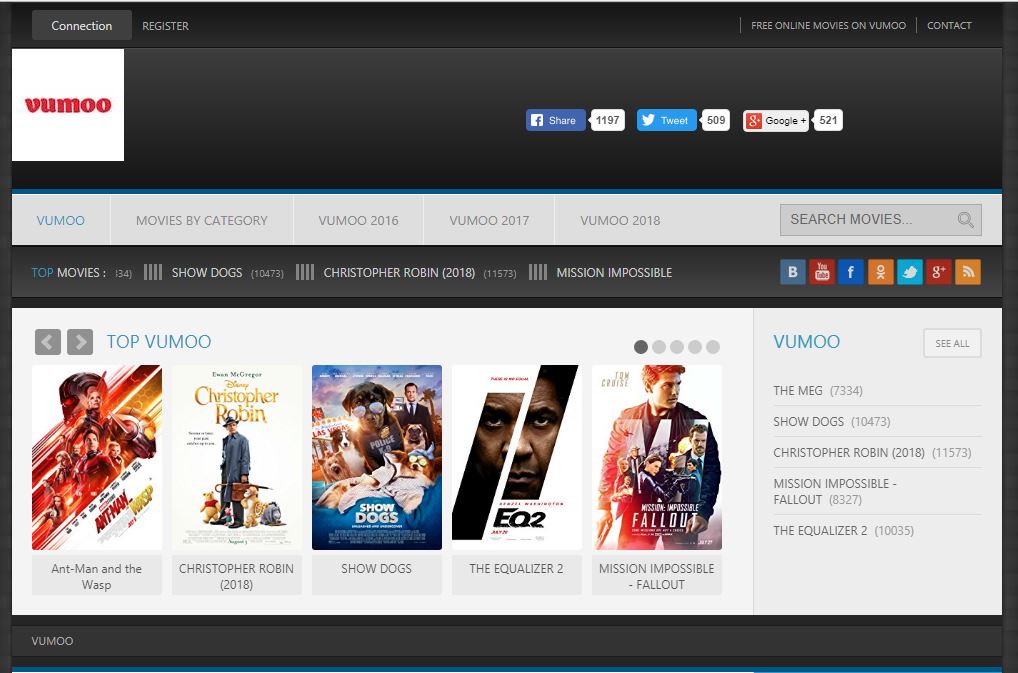
Task: Select the fourth carousel pagination dot
Action: click(x=695, y=347)
